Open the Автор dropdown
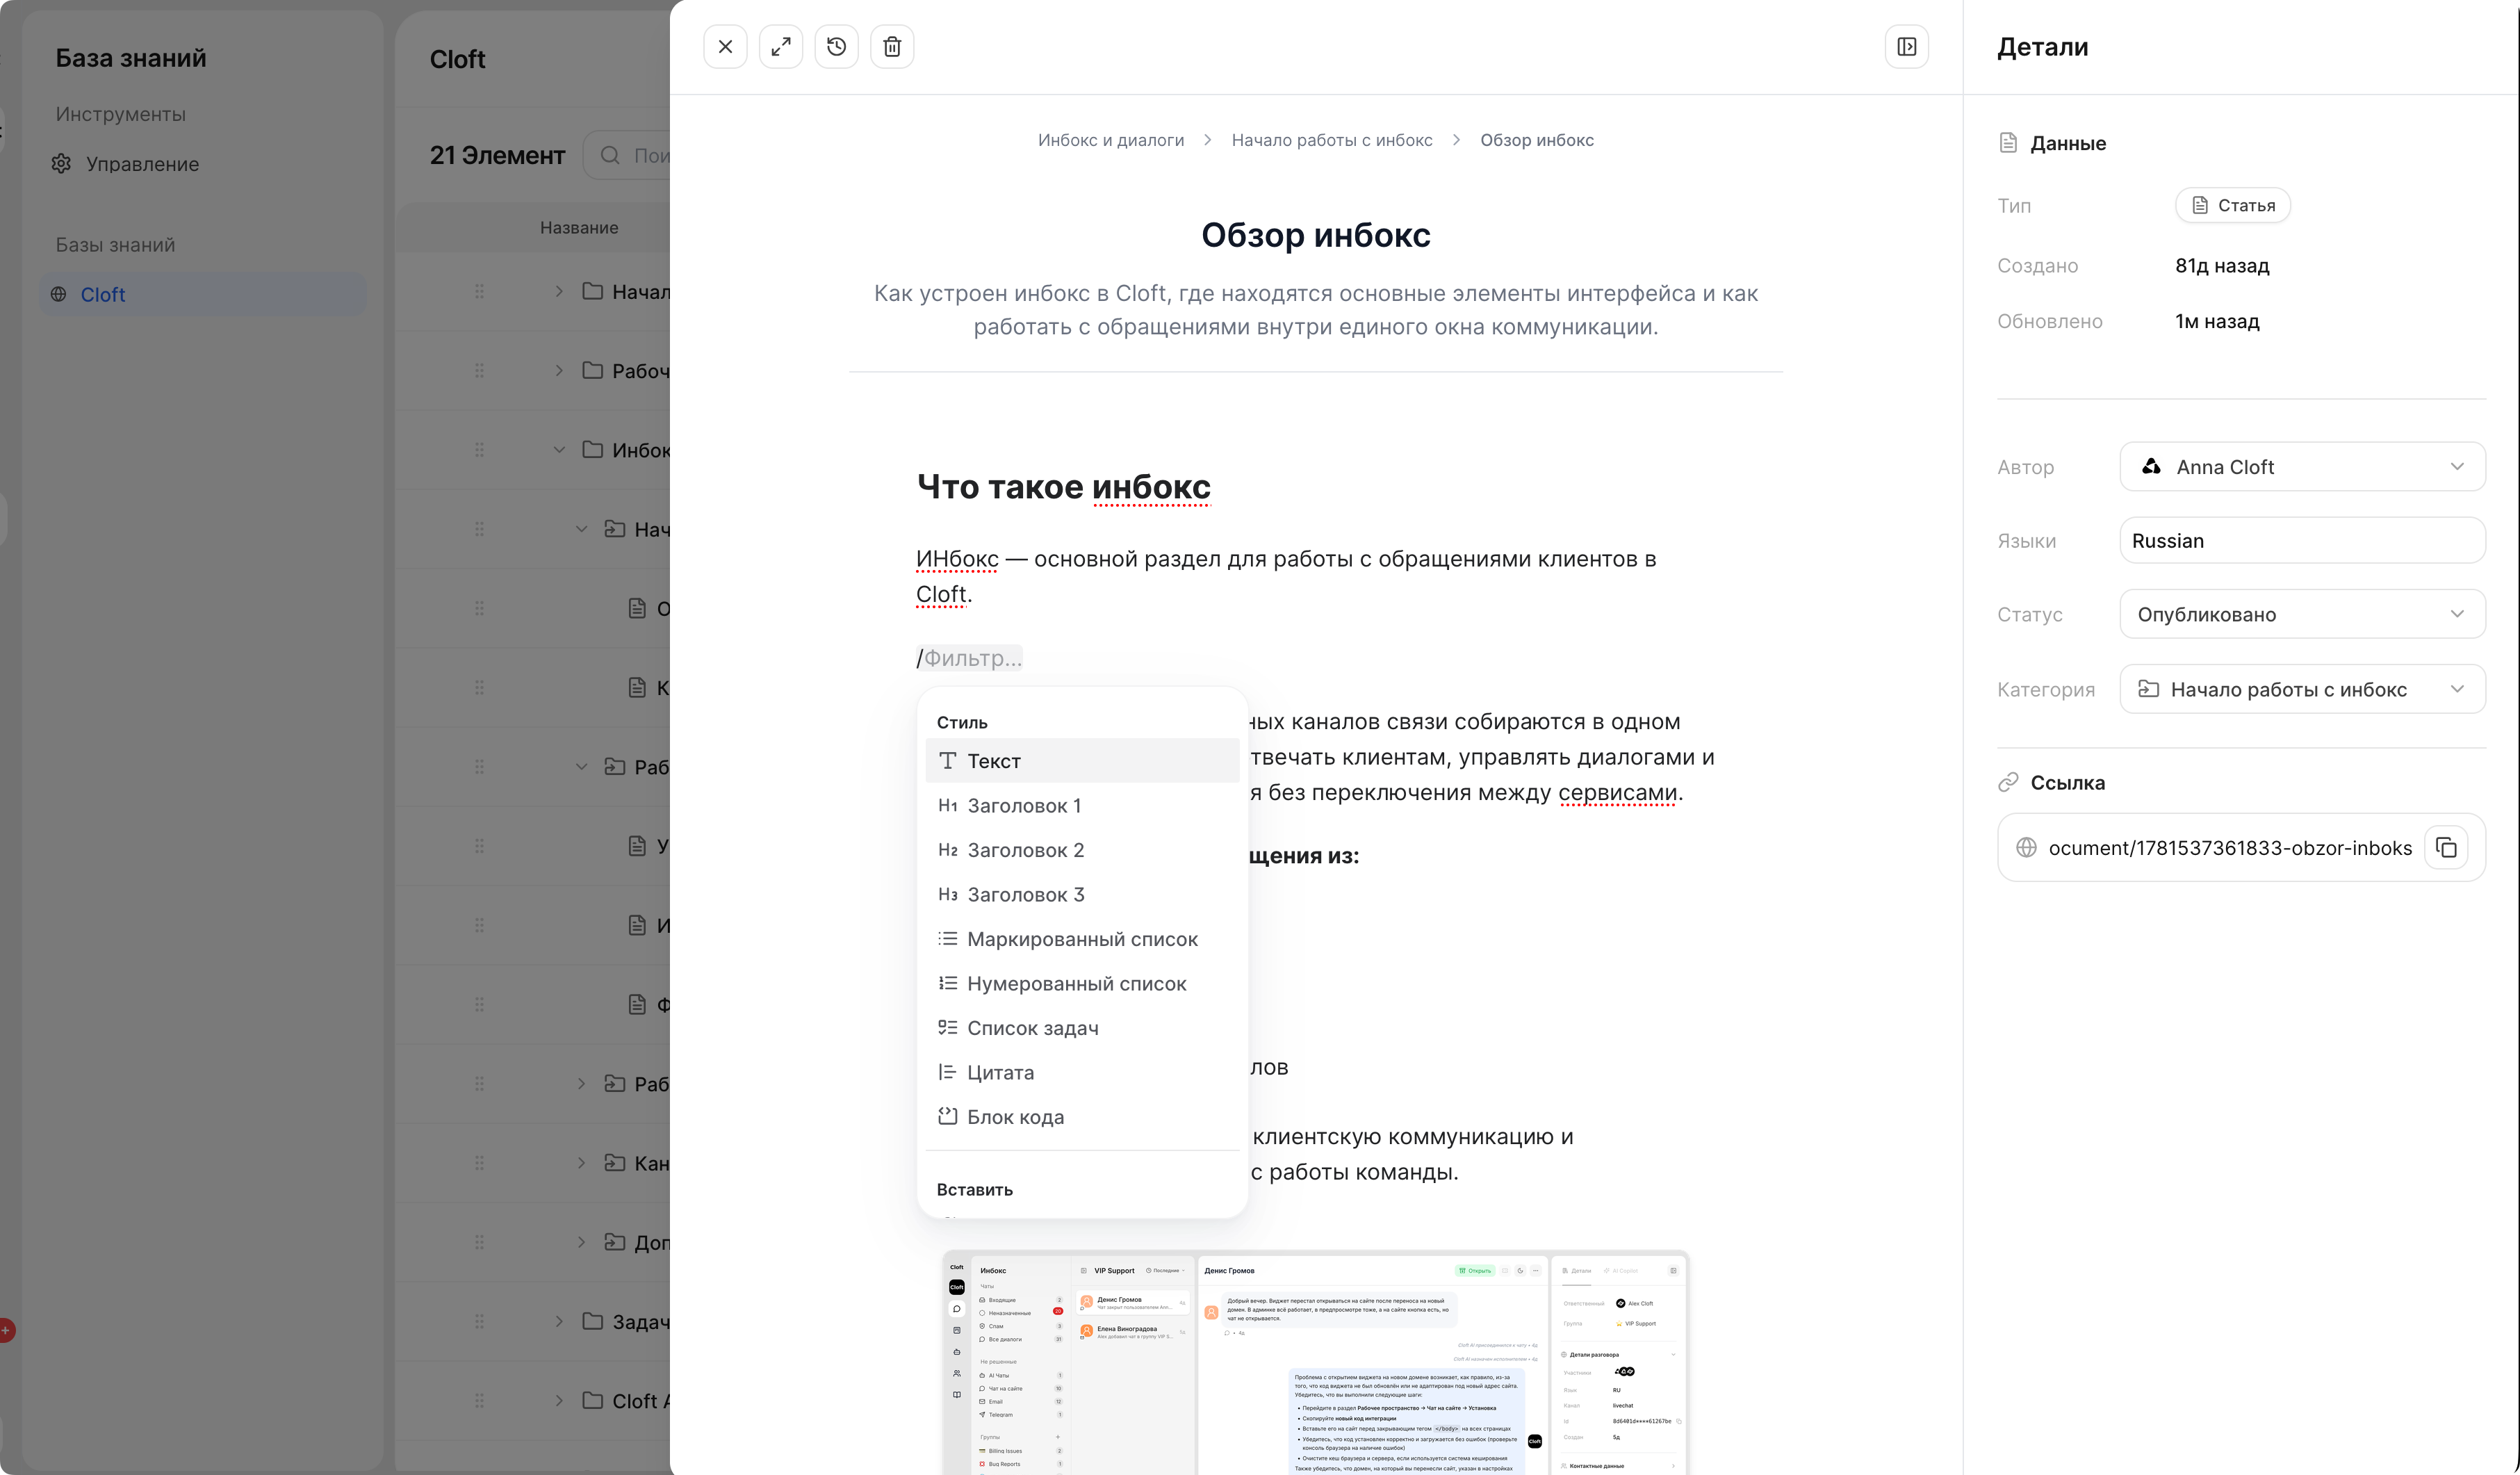2520x1475 pixels. (x=2302, y=467)
